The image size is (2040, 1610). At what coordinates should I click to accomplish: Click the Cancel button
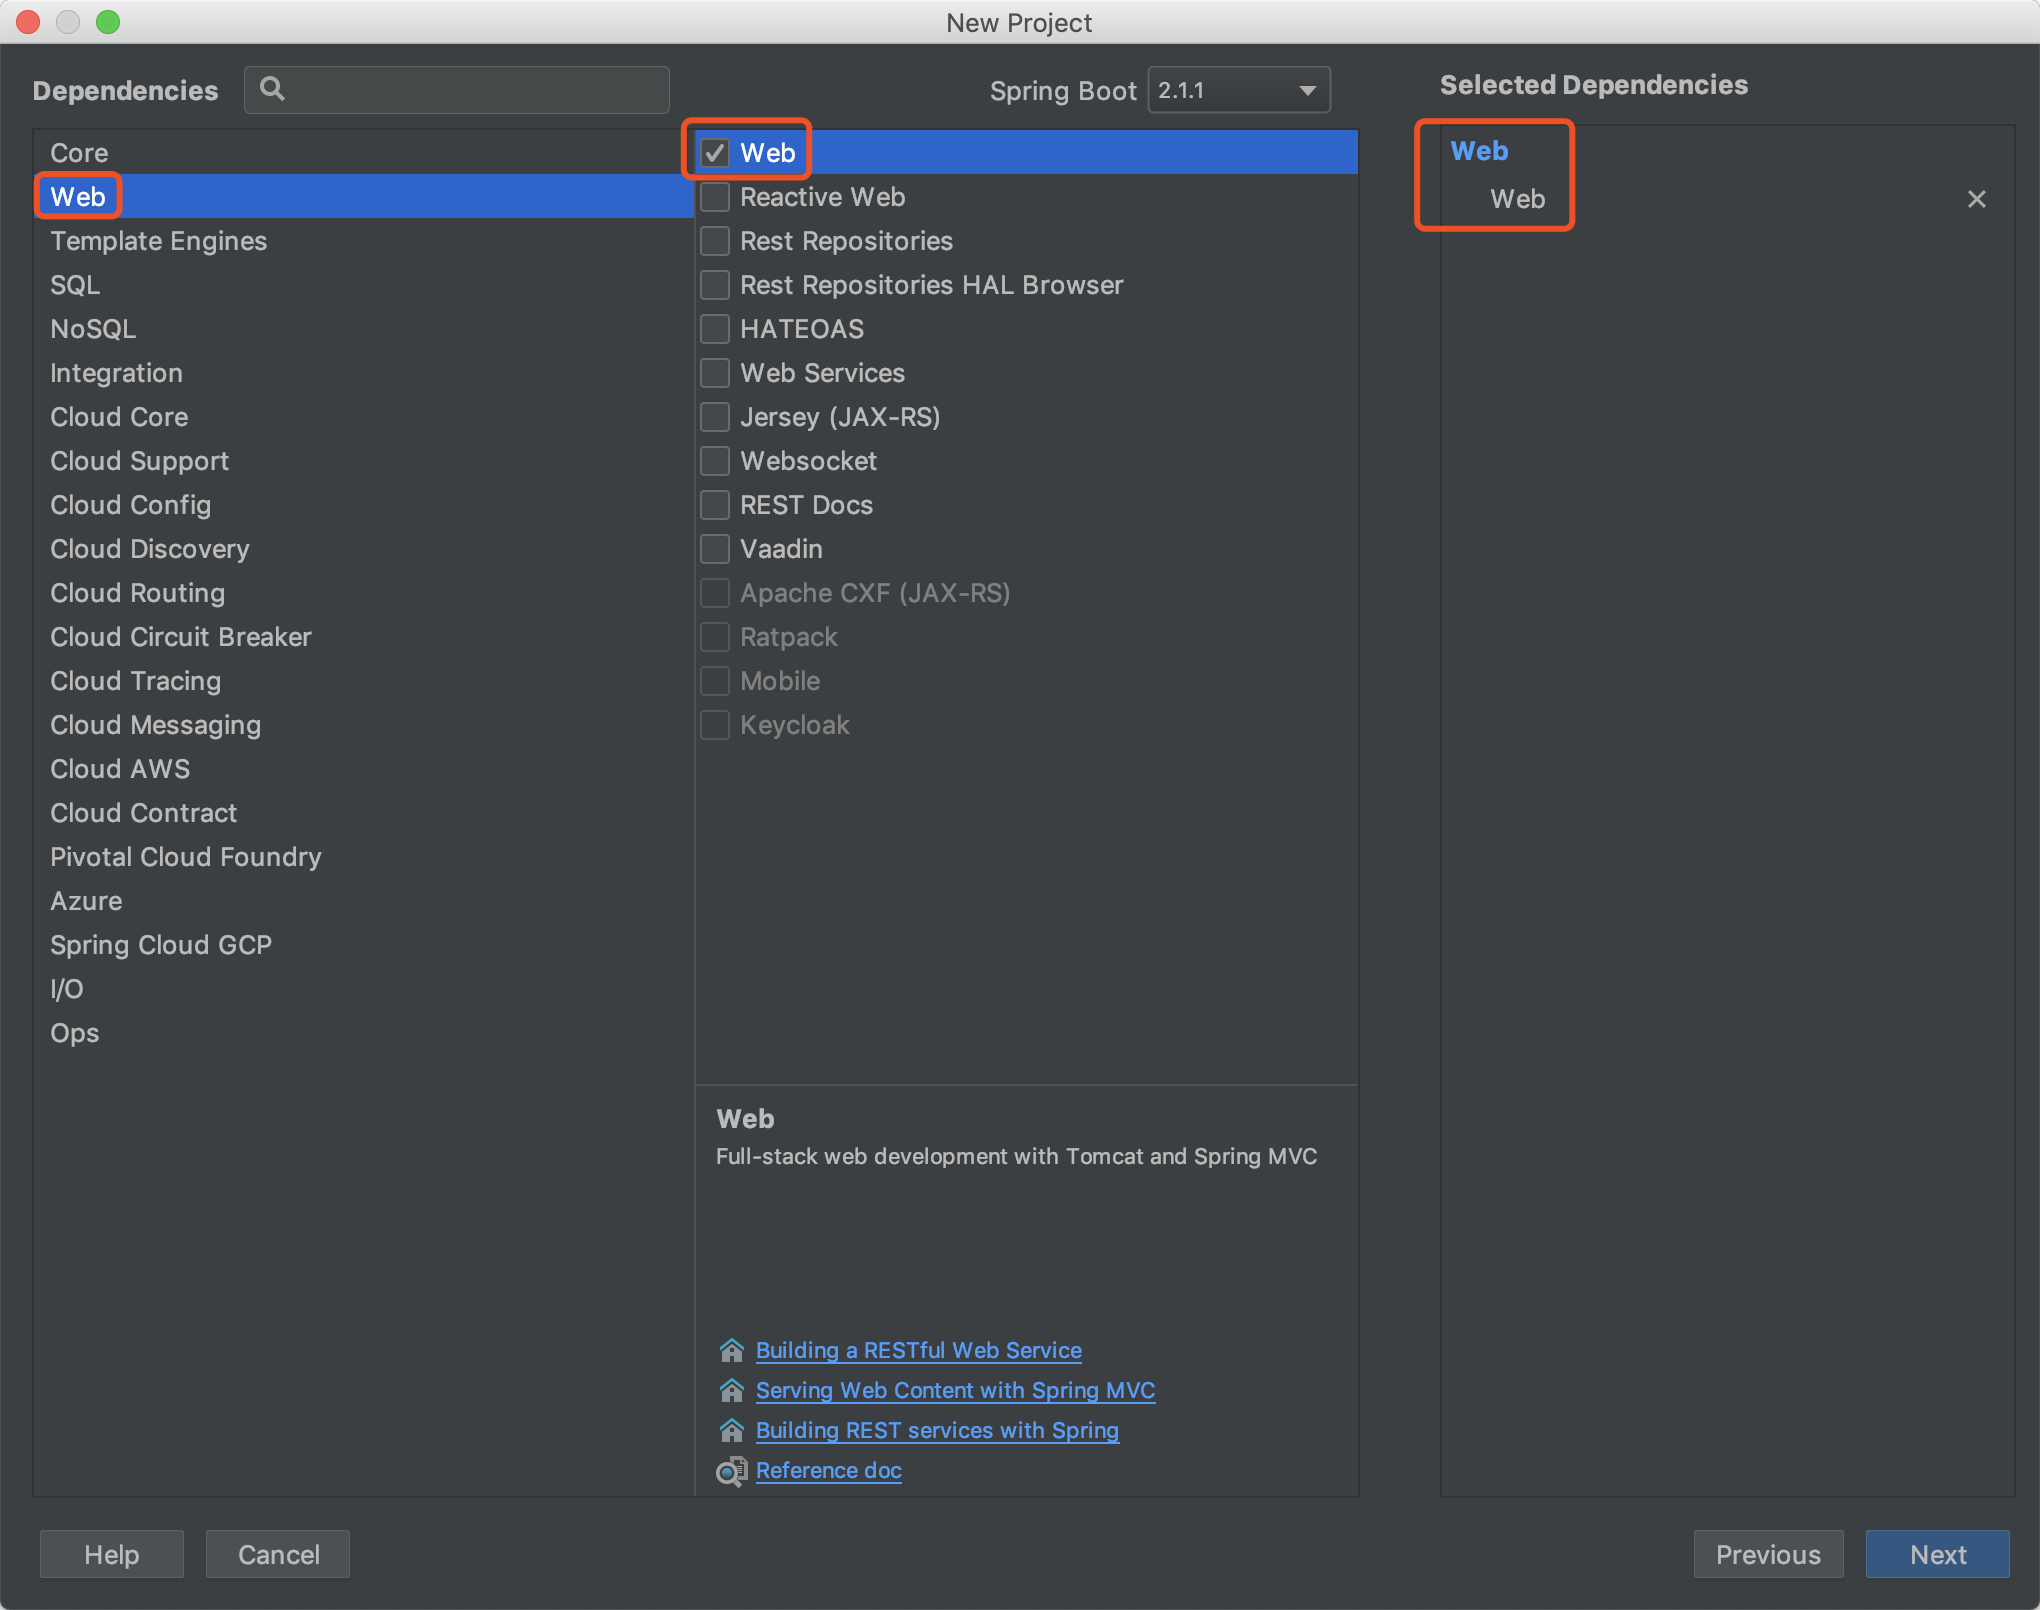[278, 1554]
